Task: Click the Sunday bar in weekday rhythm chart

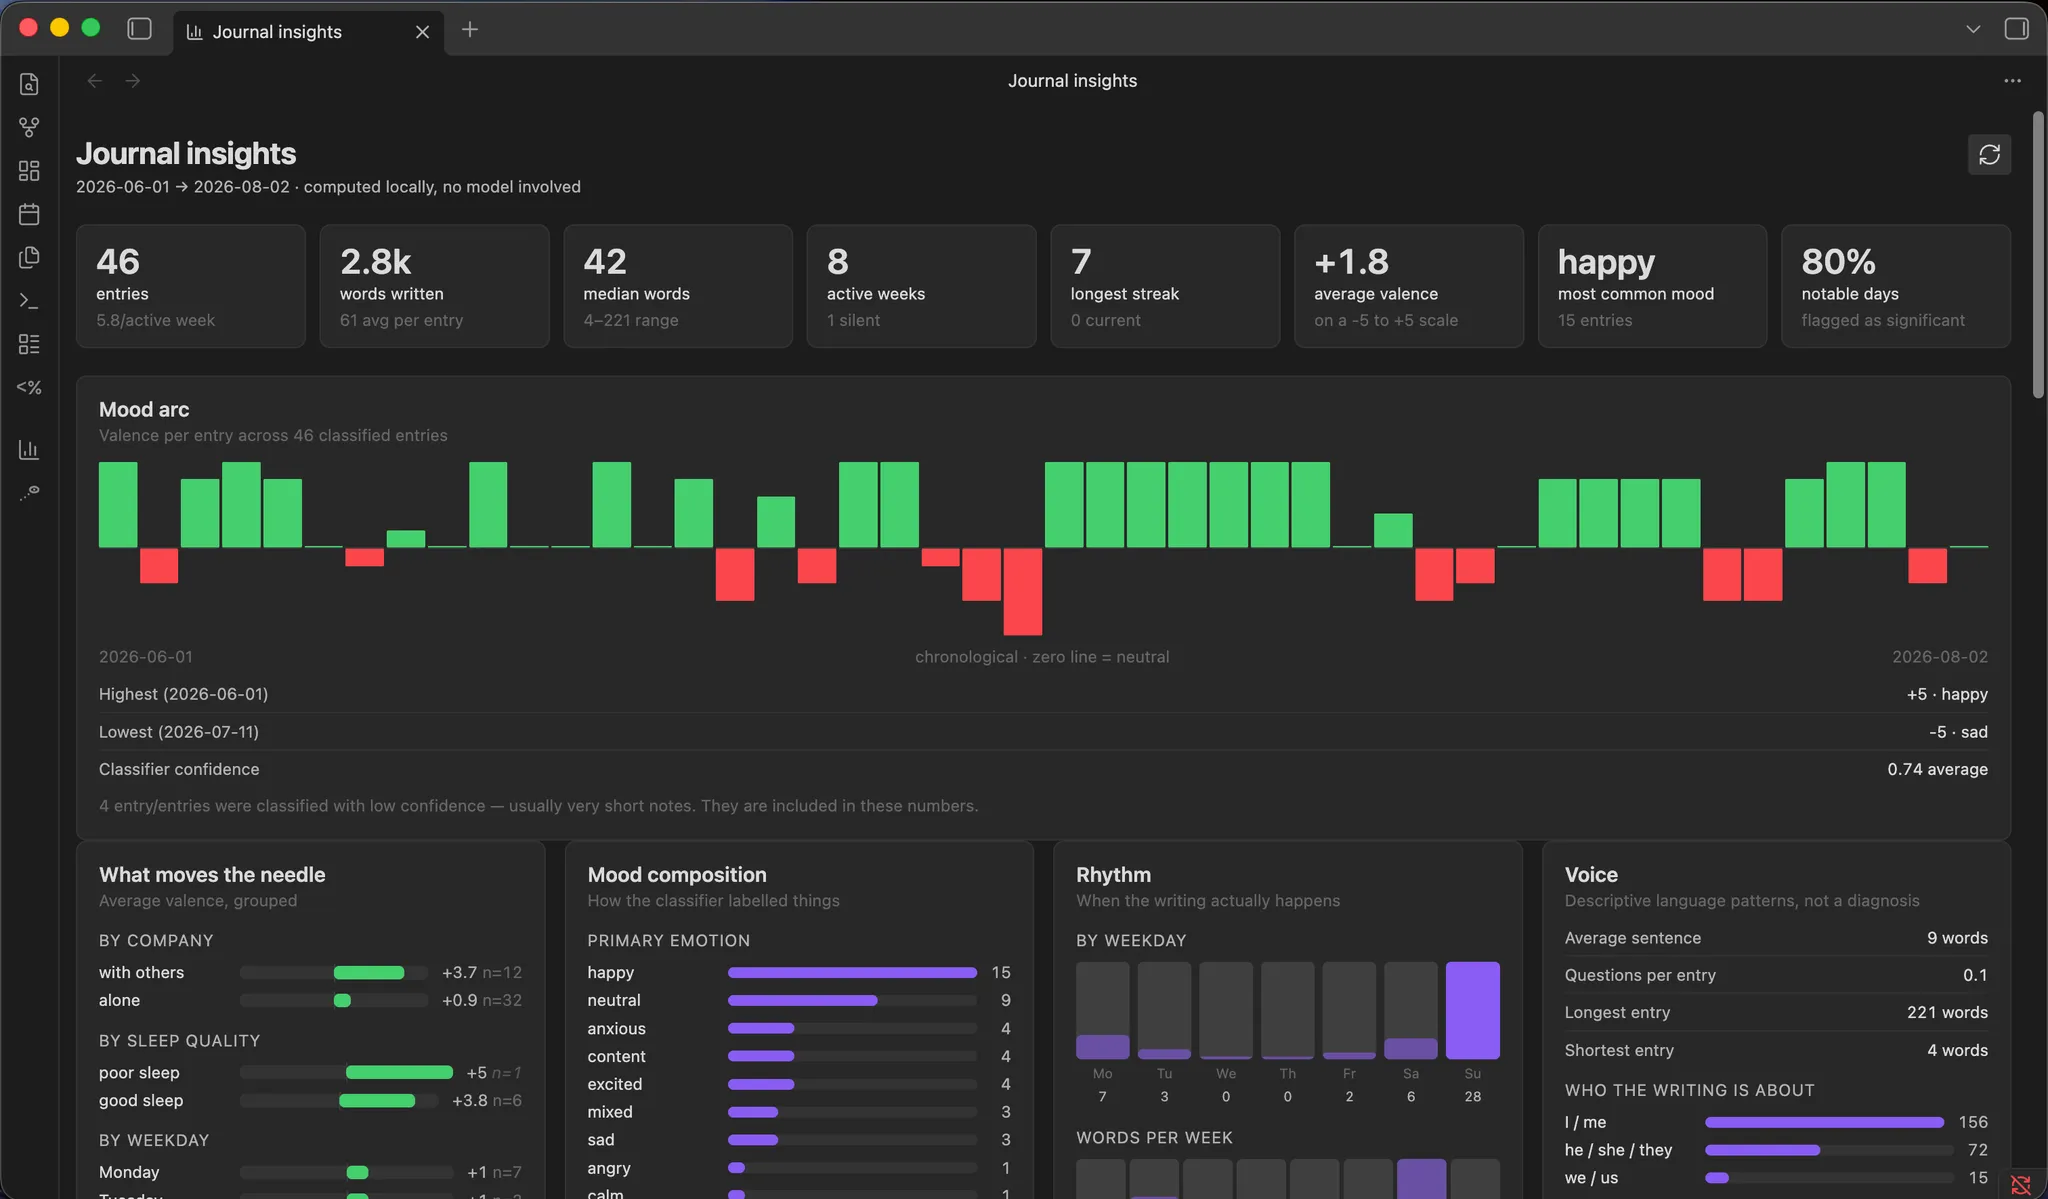Action: [x=1472, y=1010]
